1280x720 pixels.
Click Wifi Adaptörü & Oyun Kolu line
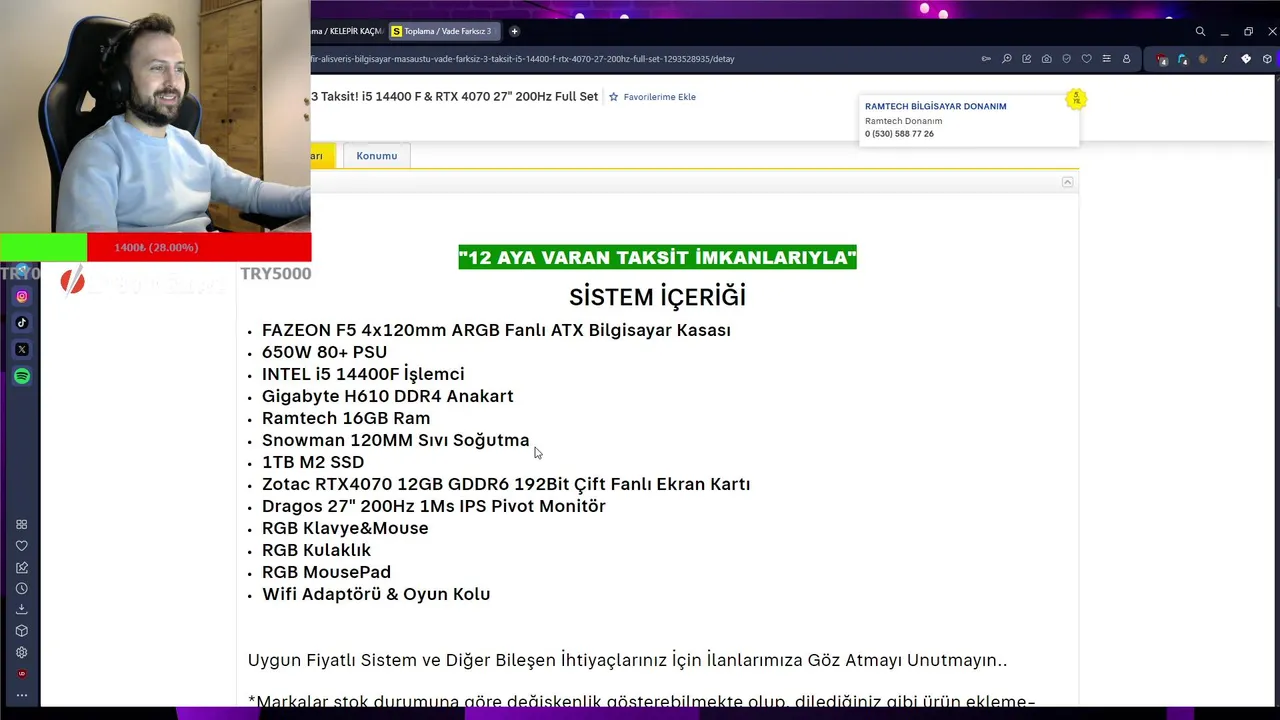[x=376, y=594]
